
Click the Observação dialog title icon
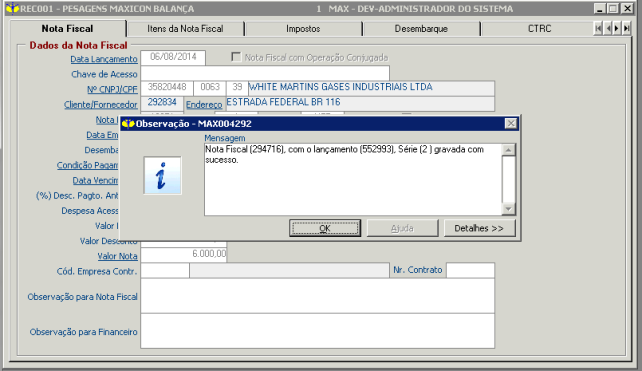click(128, 123)
